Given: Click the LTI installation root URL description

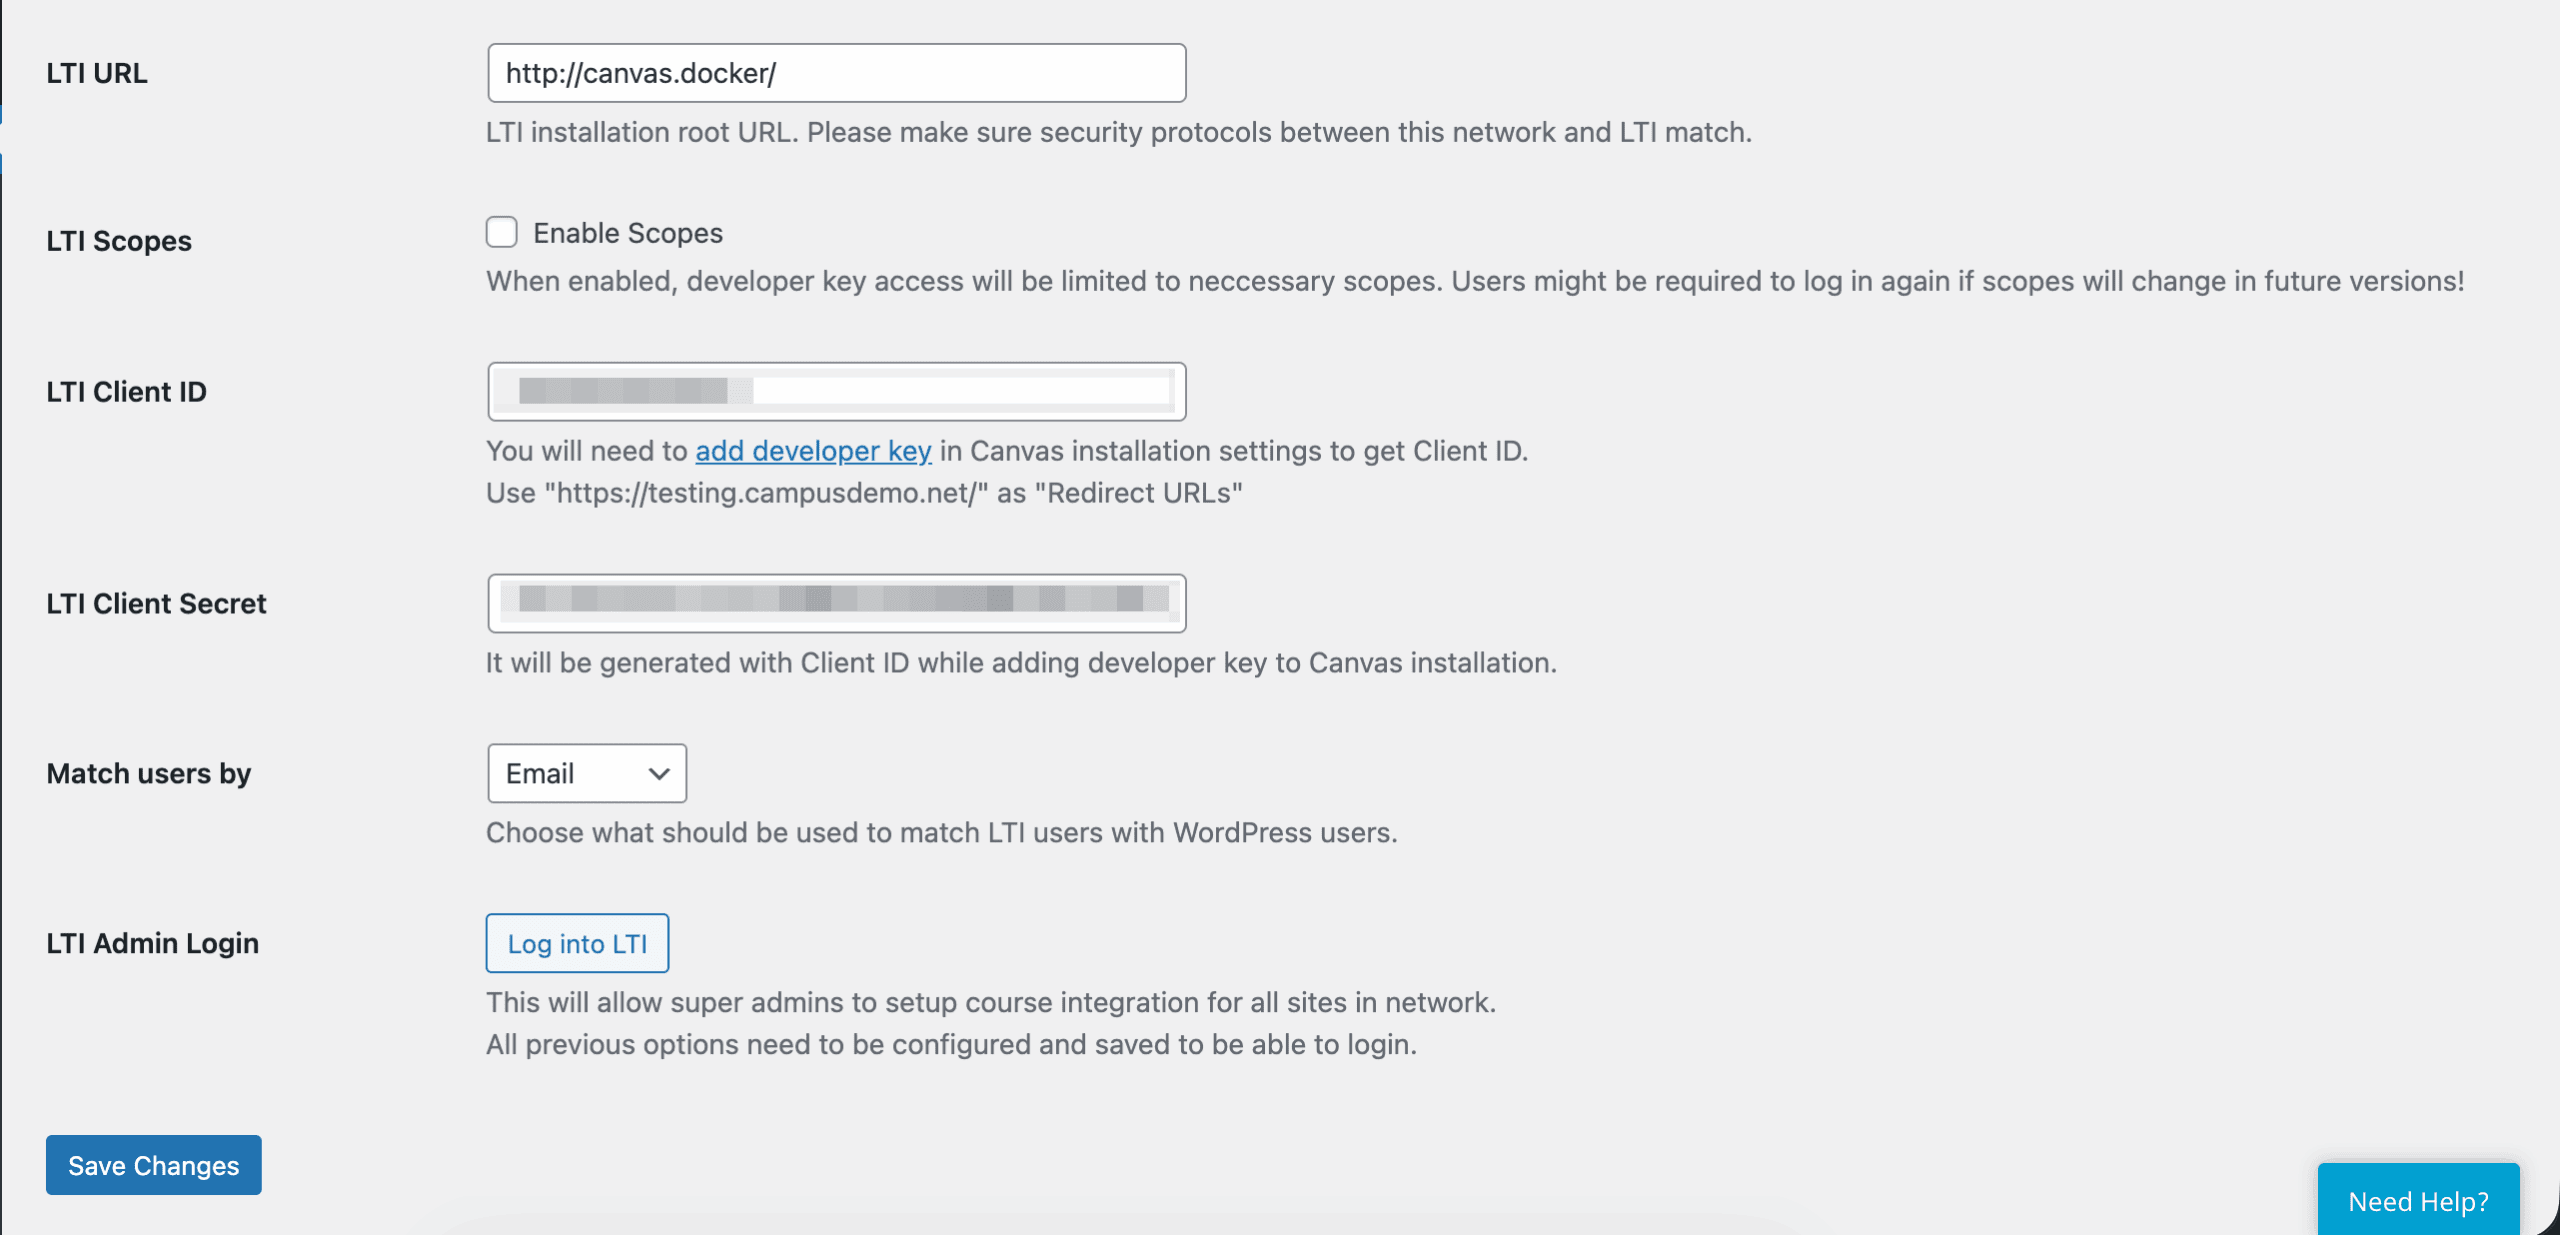Looking at the screenshot, I should (1118, 132).
